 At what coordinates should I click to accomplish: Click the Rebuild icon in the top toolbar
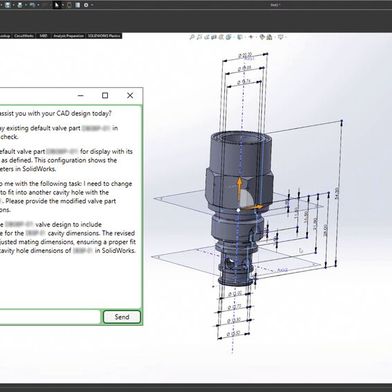69,5
